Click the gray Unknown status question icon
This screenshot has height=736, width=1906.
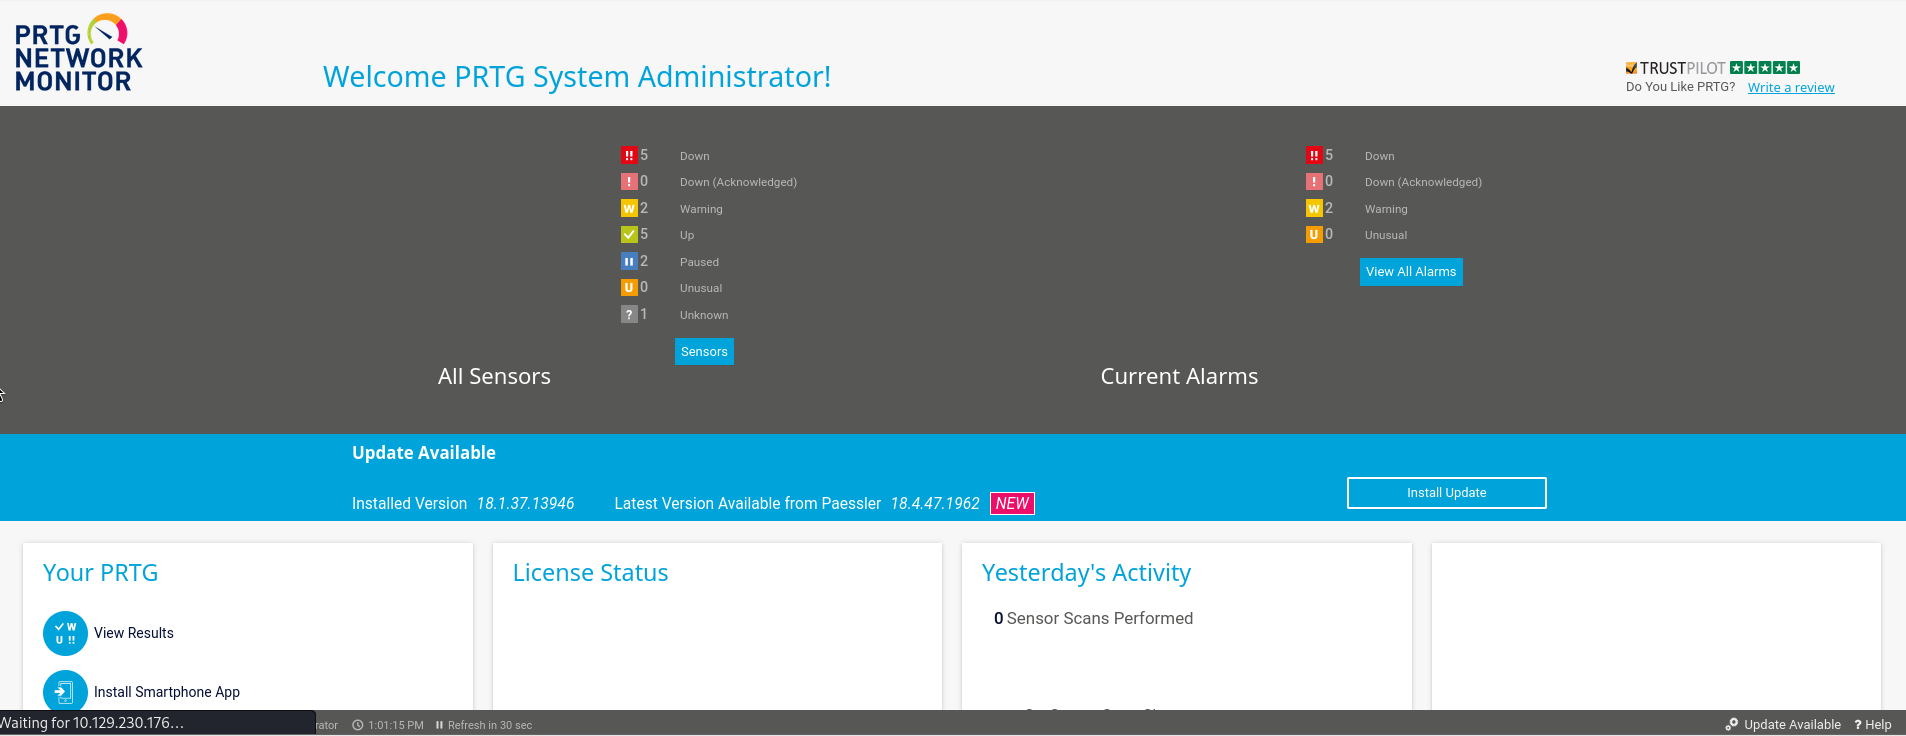coord(628,314)
